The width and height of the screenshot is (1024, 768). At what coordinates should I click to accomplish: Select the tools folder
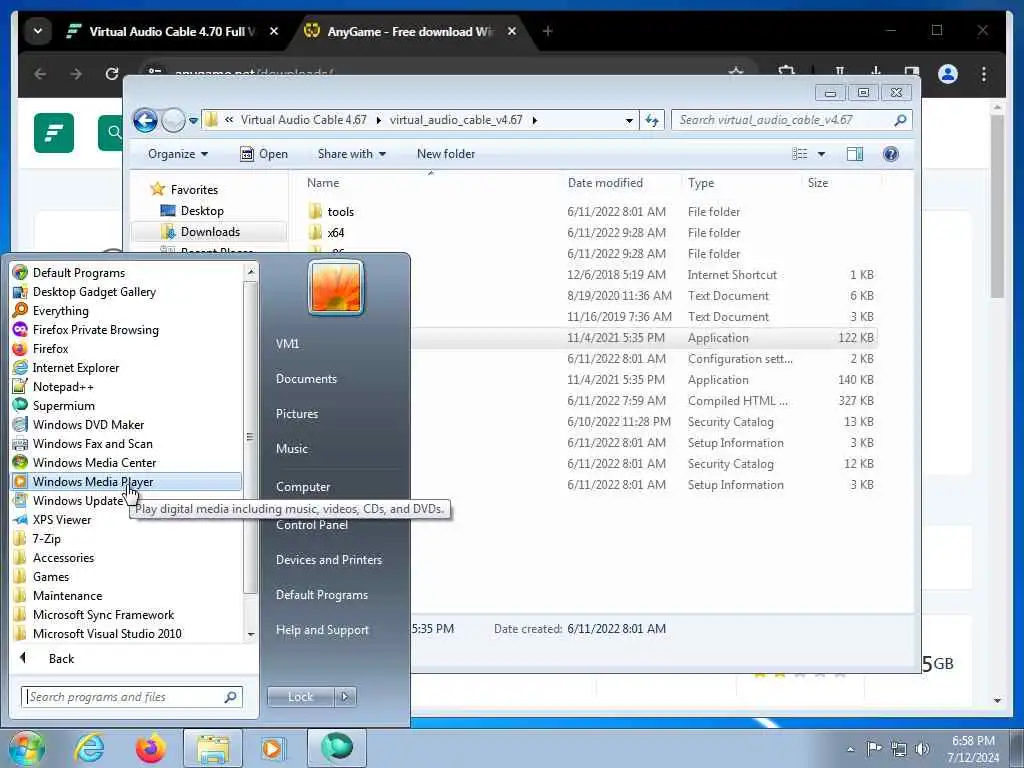(x=340, y=212)
